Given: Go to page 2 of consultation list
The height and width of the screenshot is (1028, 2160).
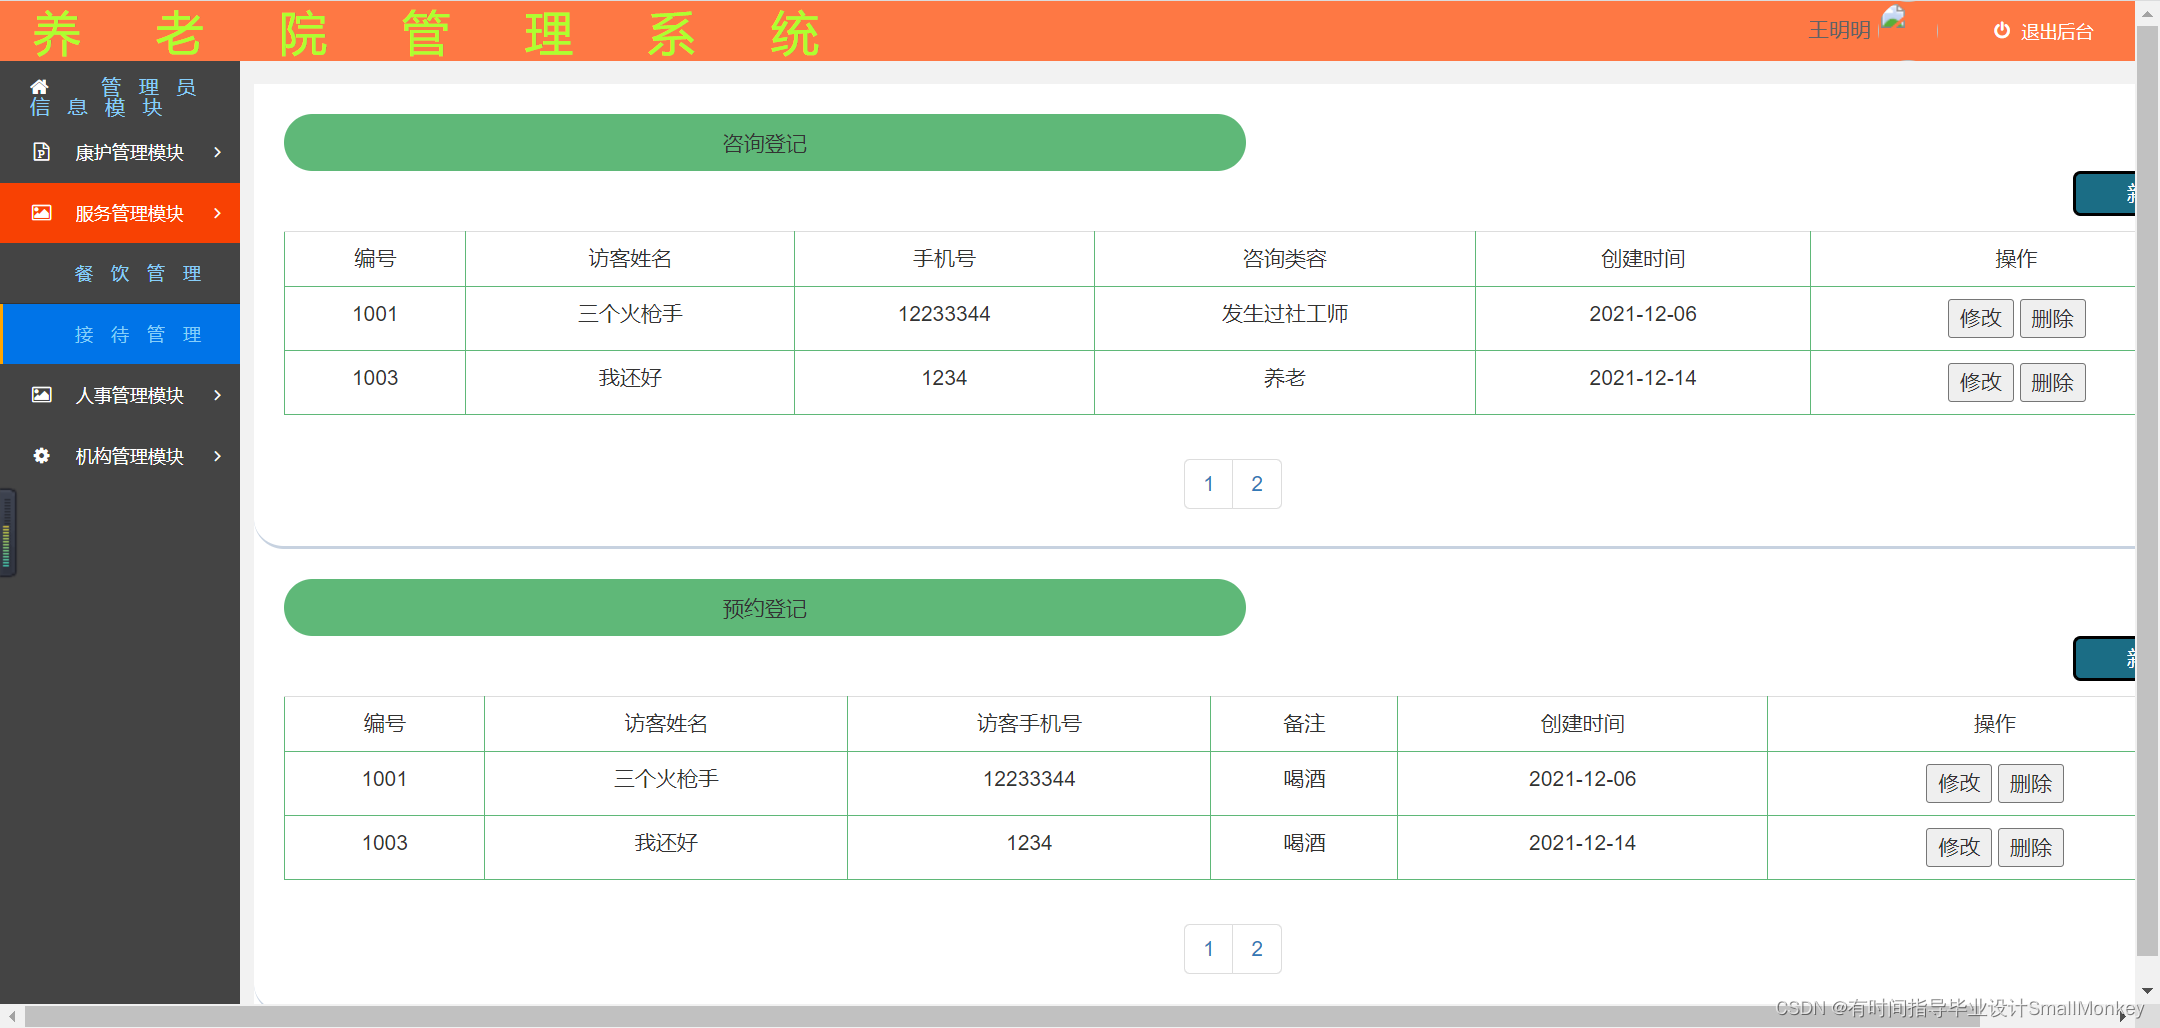Looking at the screenshot, I should [x=1257, y=484].
